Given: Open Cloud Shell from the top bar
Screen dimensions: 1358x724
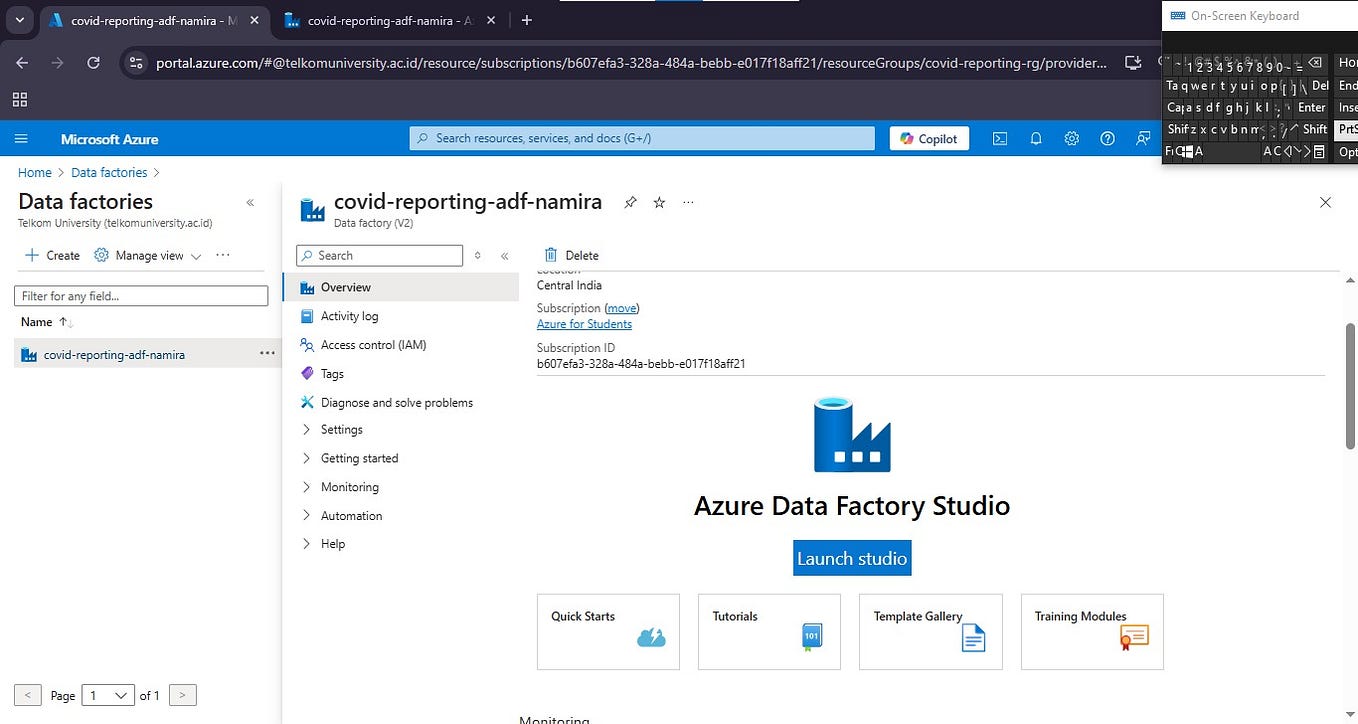Looking at the screenshot, I should [999, 138].
